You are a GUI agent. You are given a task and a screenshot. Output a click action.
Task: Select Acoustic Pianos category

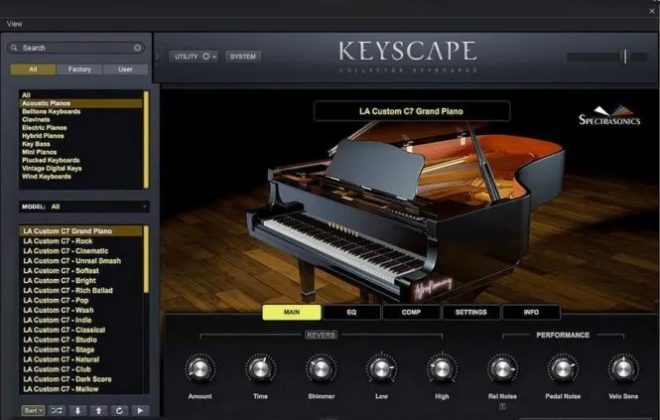coord(81,103)
